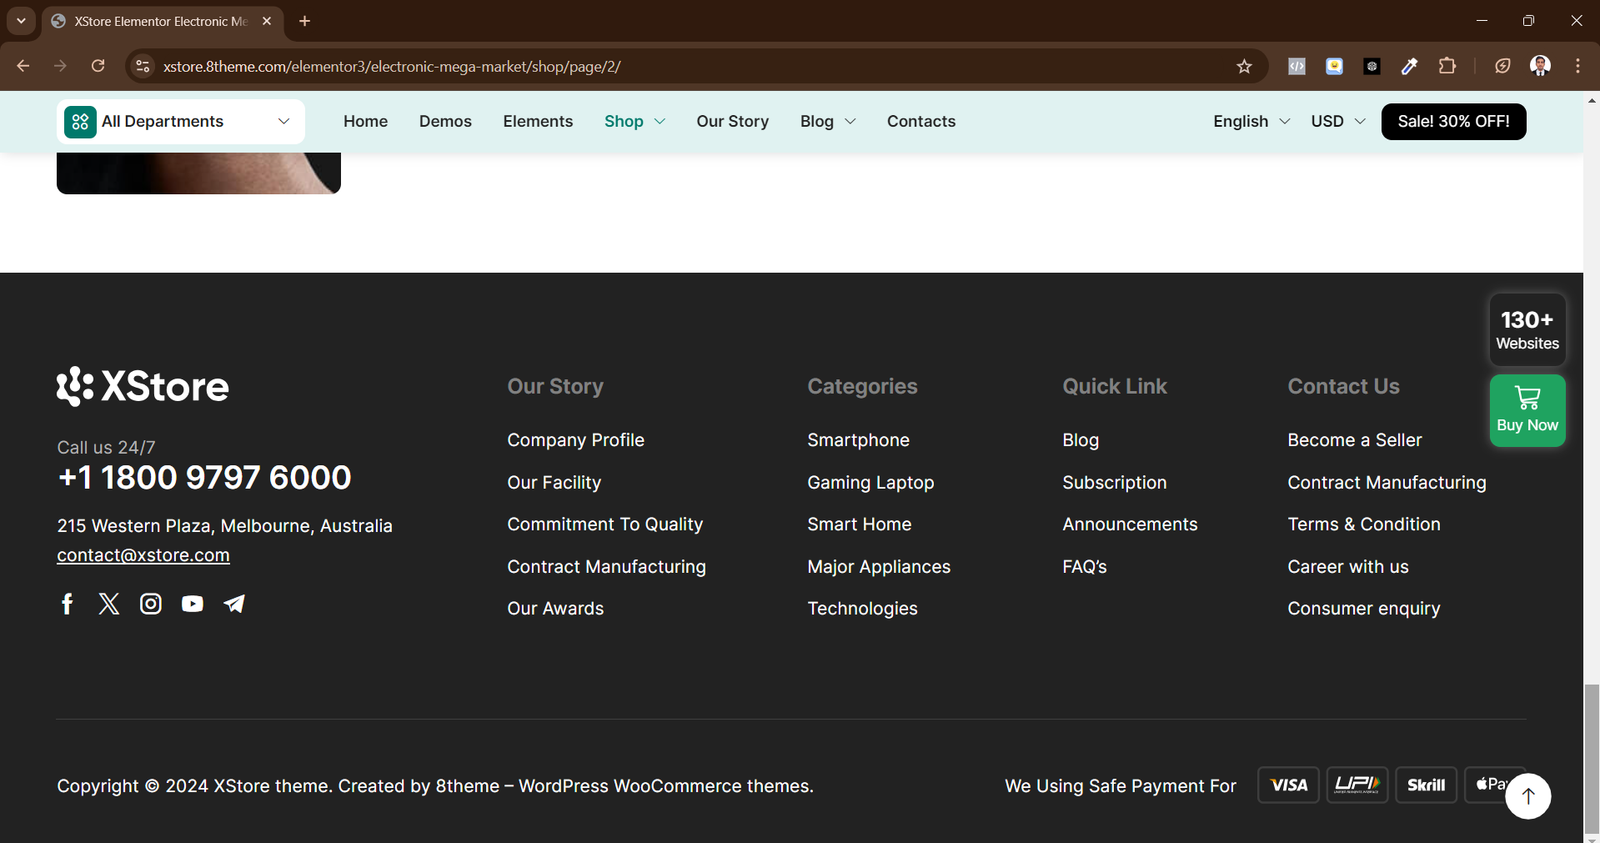Open the browser Extensions puzzle icon

1447,67
